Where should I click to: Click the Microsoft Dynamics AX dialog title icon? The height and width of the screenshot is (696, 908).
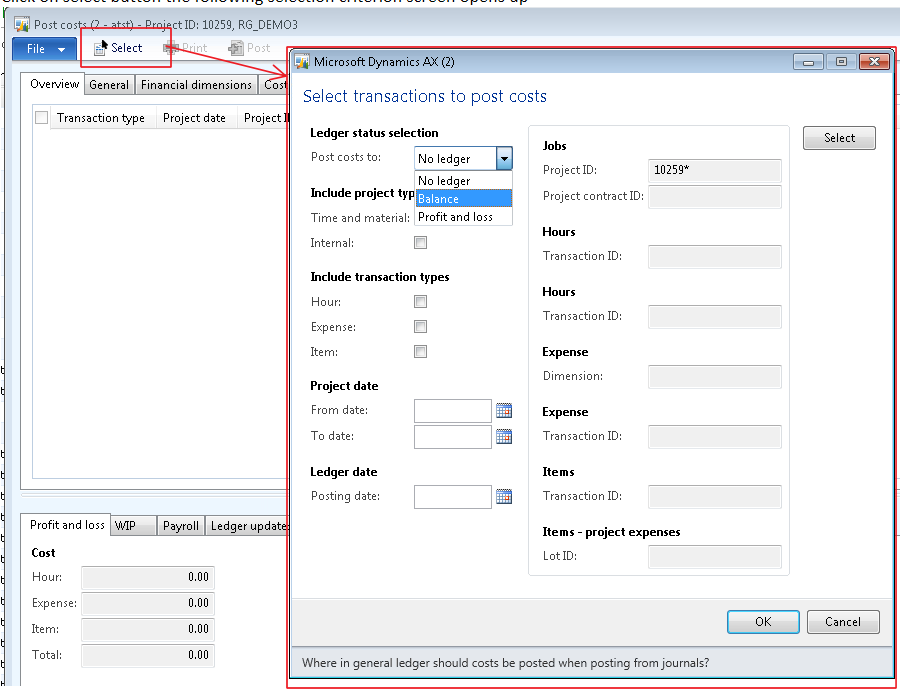point(302,62)
